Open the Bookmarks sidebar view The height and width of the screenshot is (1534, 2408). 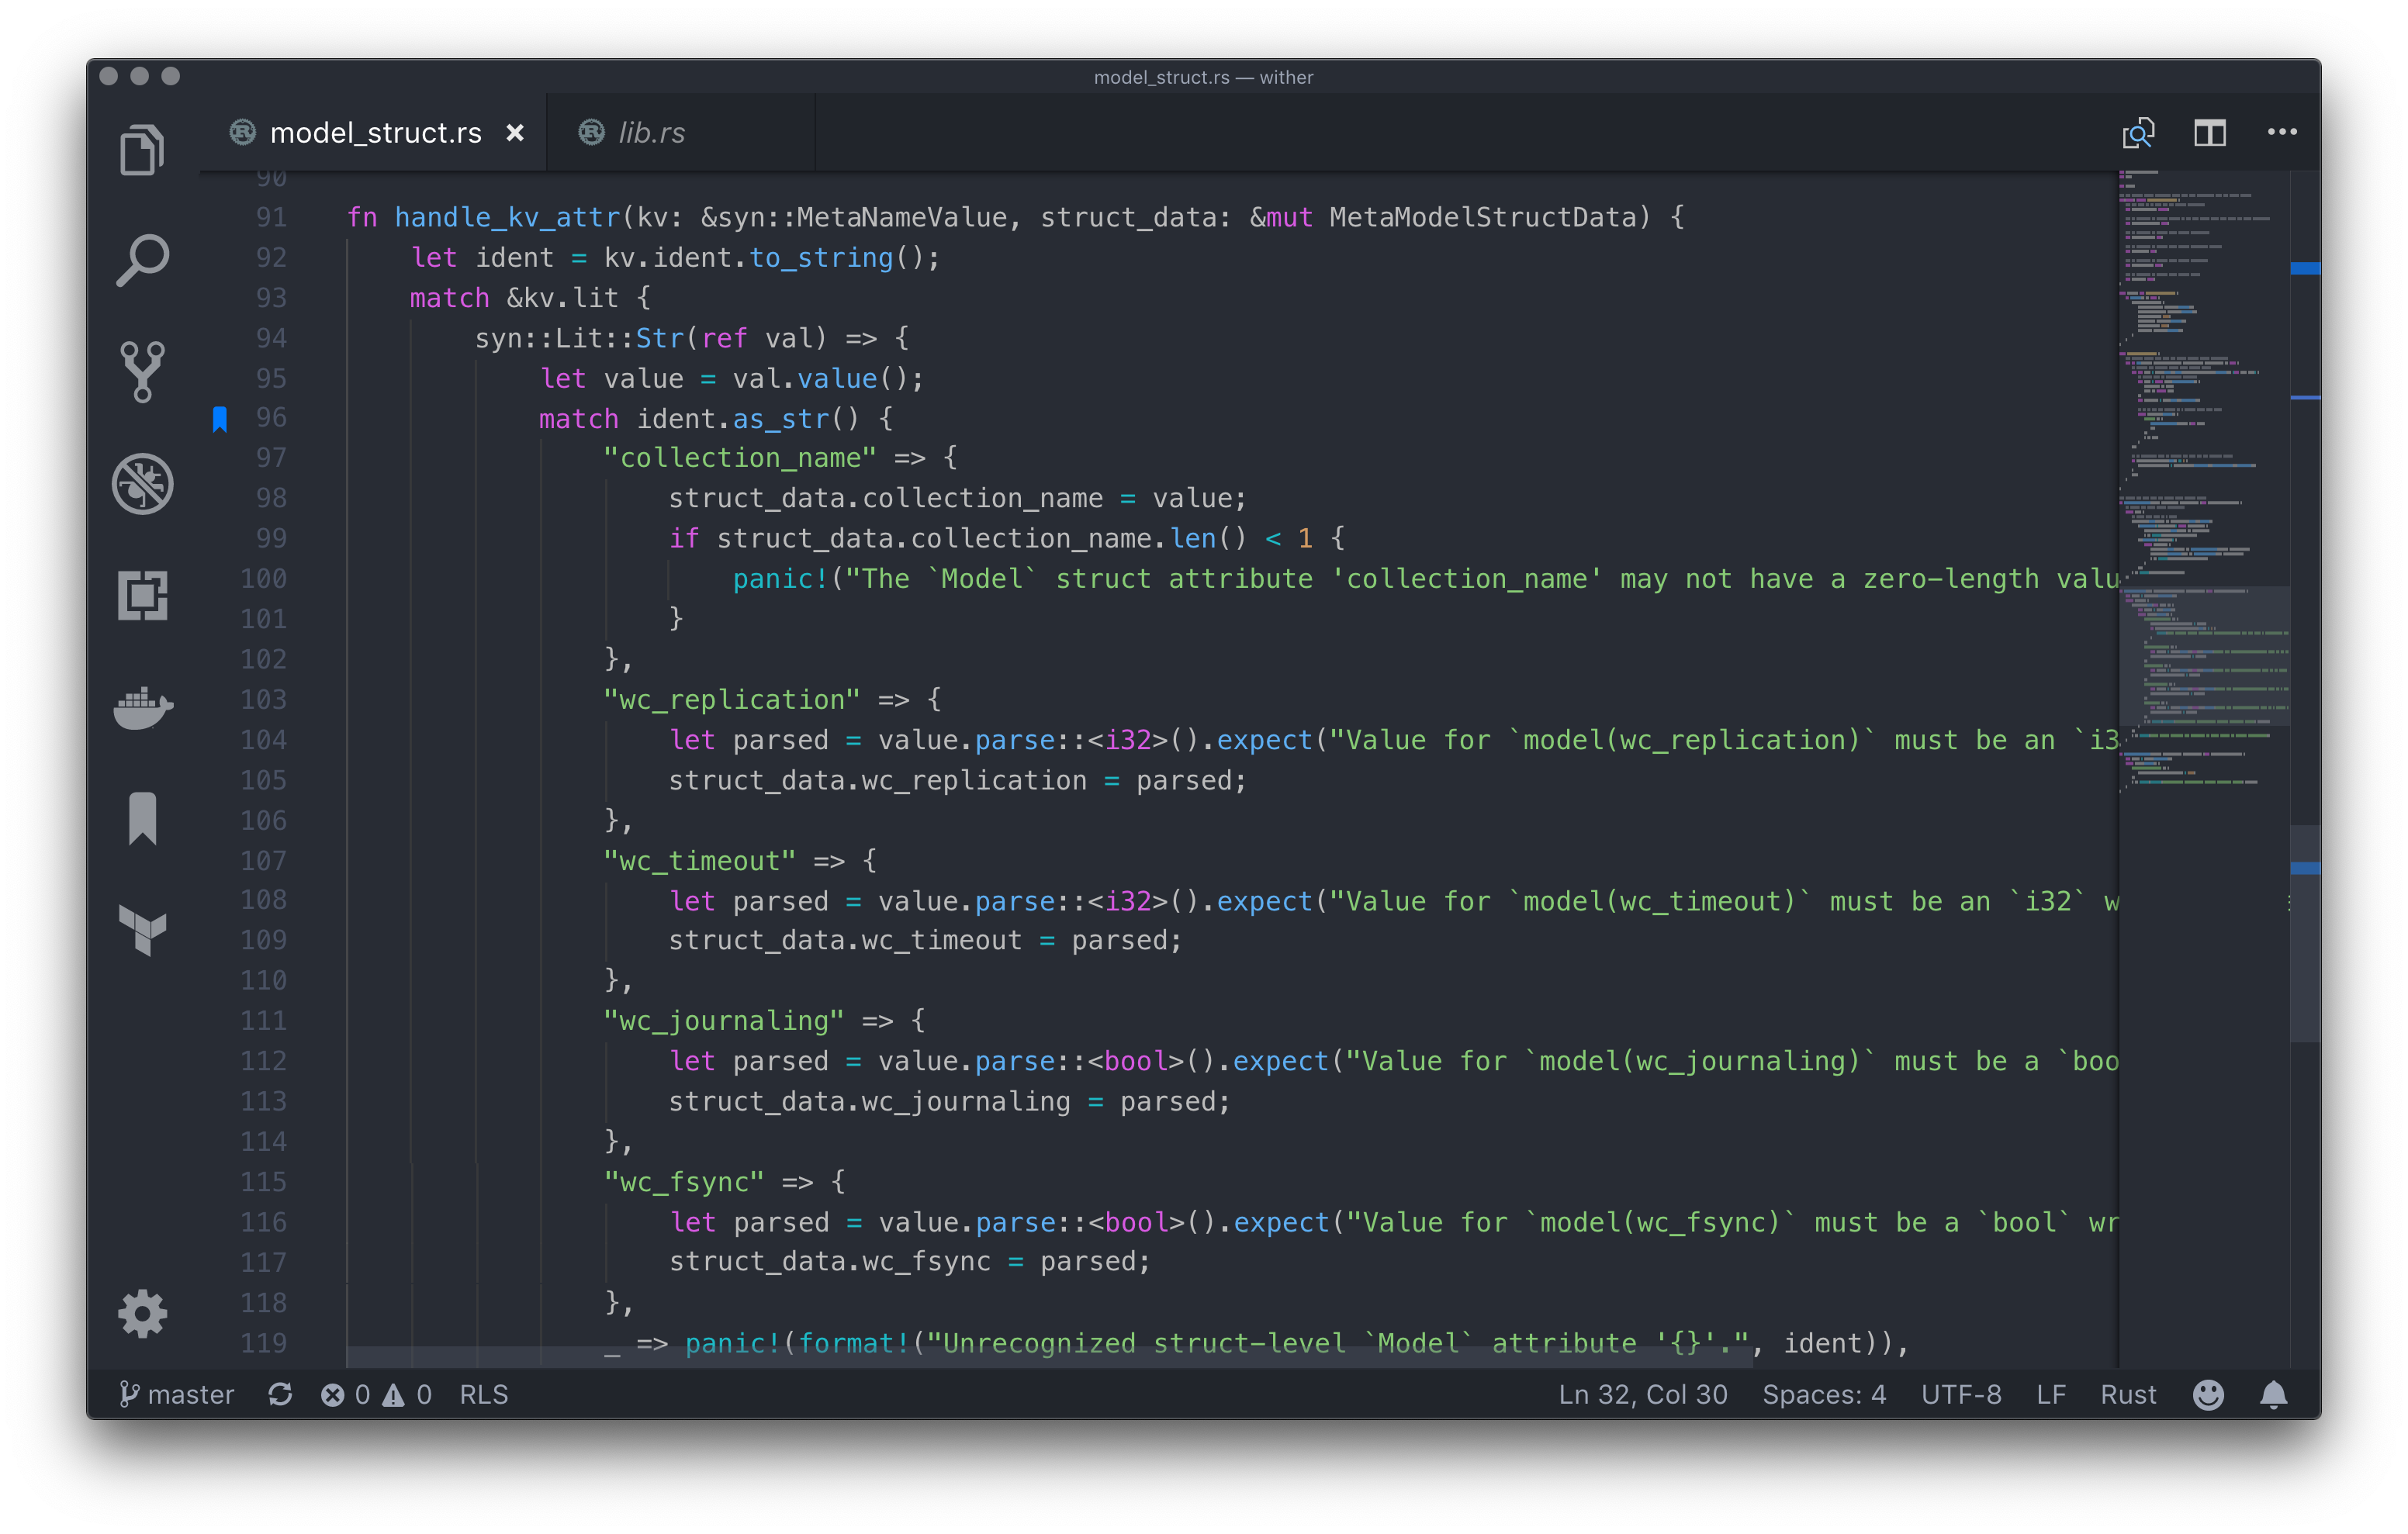pos(143,818)
